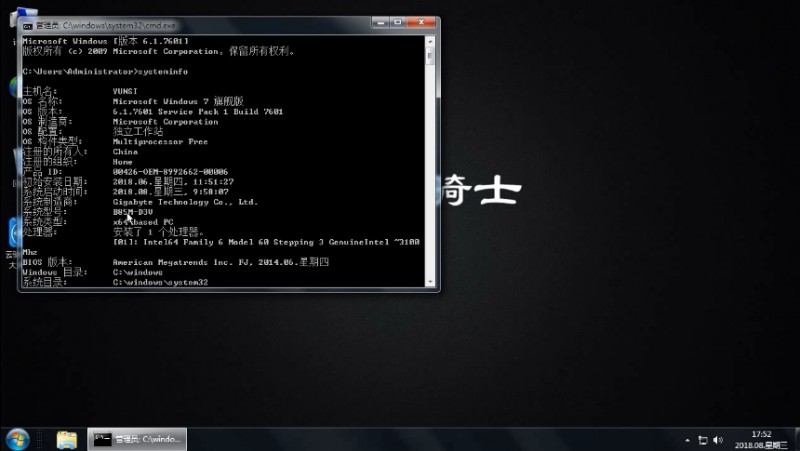The width and height of the screenshot is (800, 451).
Task: Click the 'x64-based PC' system type
Action: point(143,222)
